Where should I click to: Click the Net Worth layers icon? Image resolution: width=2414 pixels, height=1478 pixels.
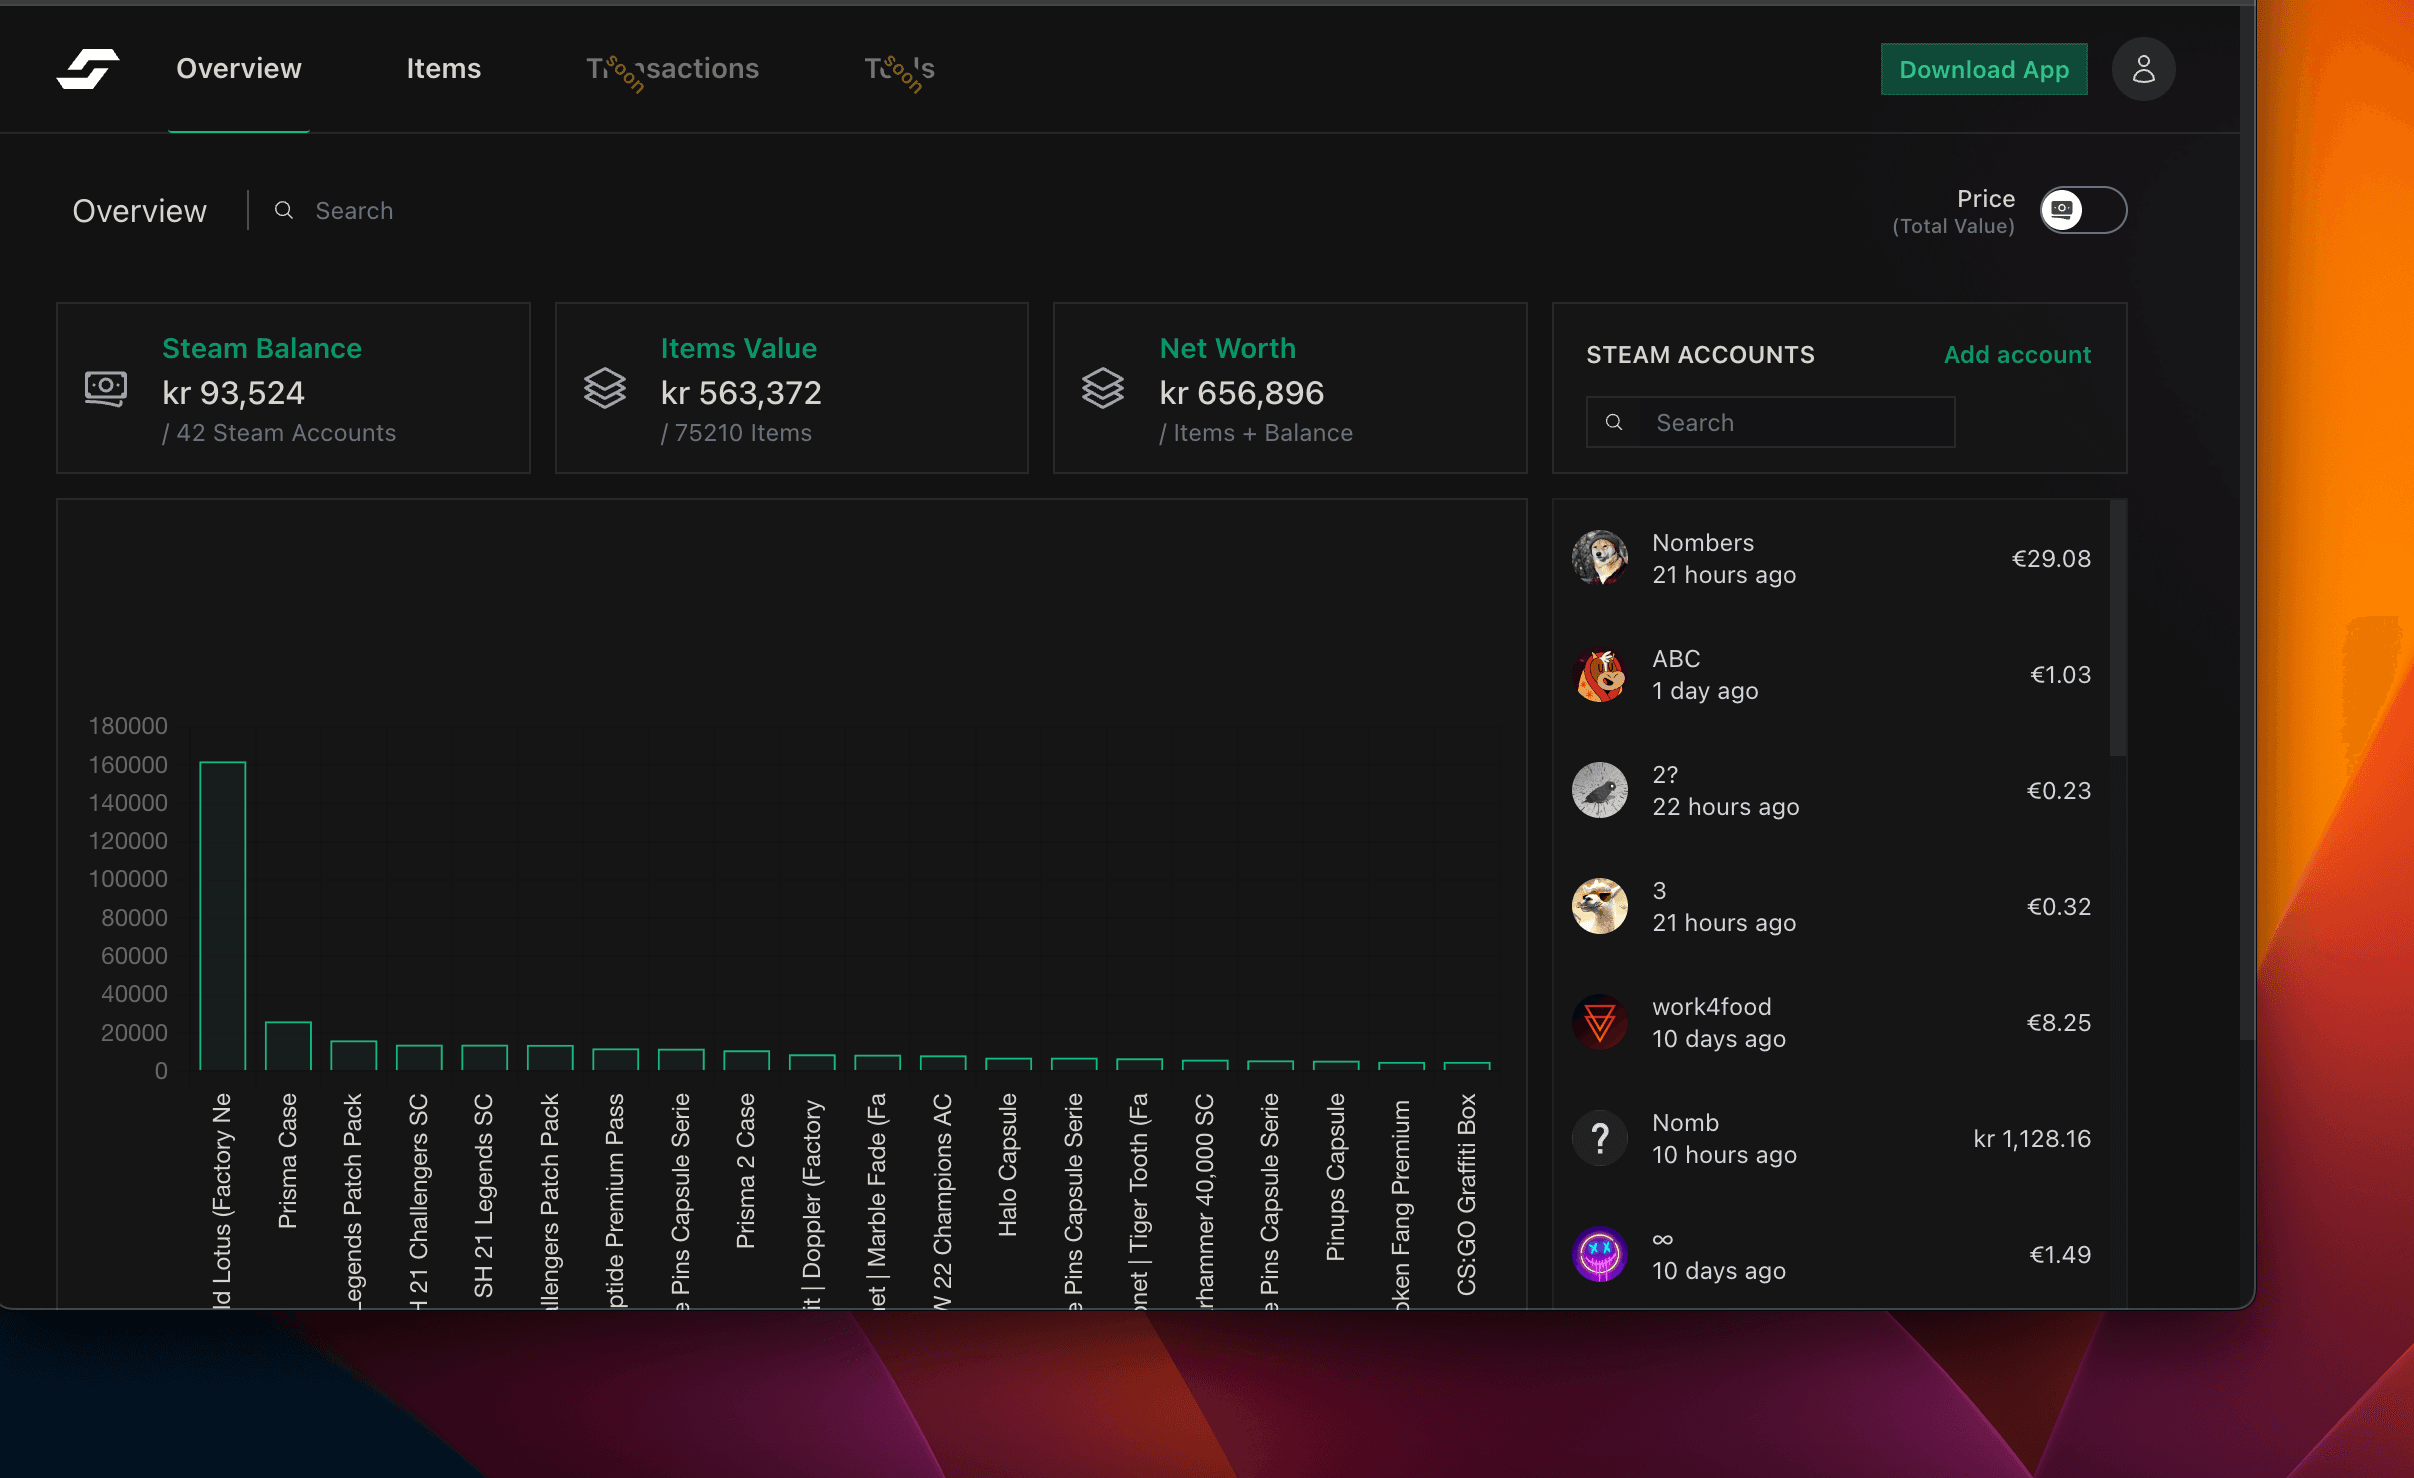(1103, 388)
